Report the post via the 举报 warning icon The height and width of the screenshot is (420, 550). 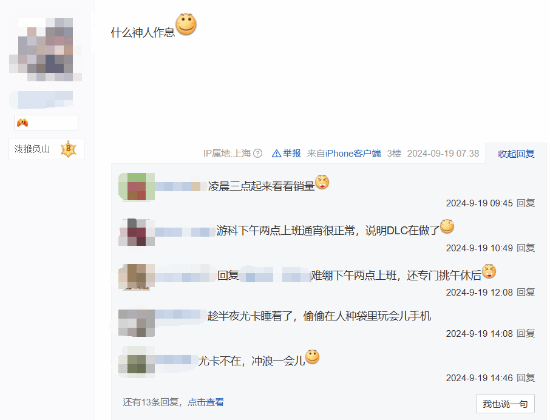(x=276, y=153)
